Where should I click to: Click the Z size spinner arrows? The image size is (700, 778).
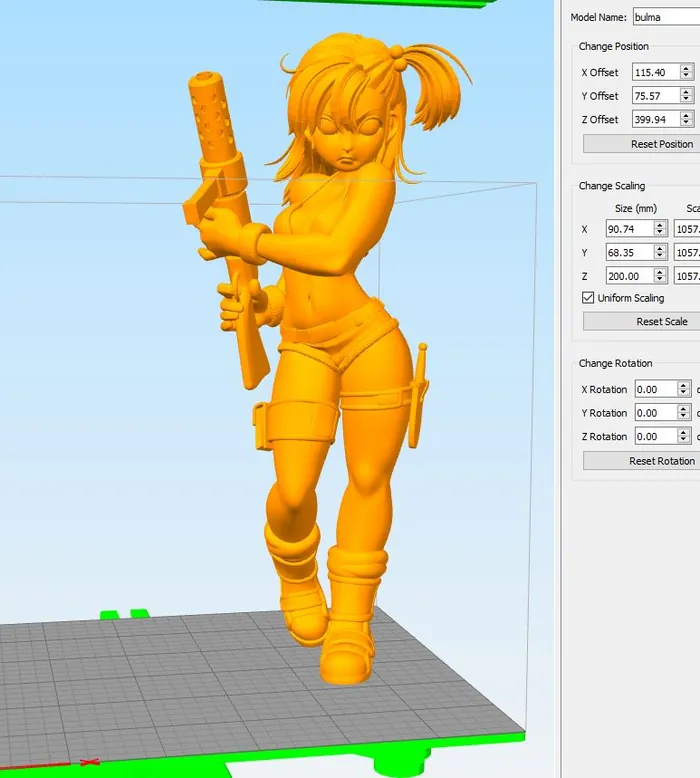click(x=660, y=276)
